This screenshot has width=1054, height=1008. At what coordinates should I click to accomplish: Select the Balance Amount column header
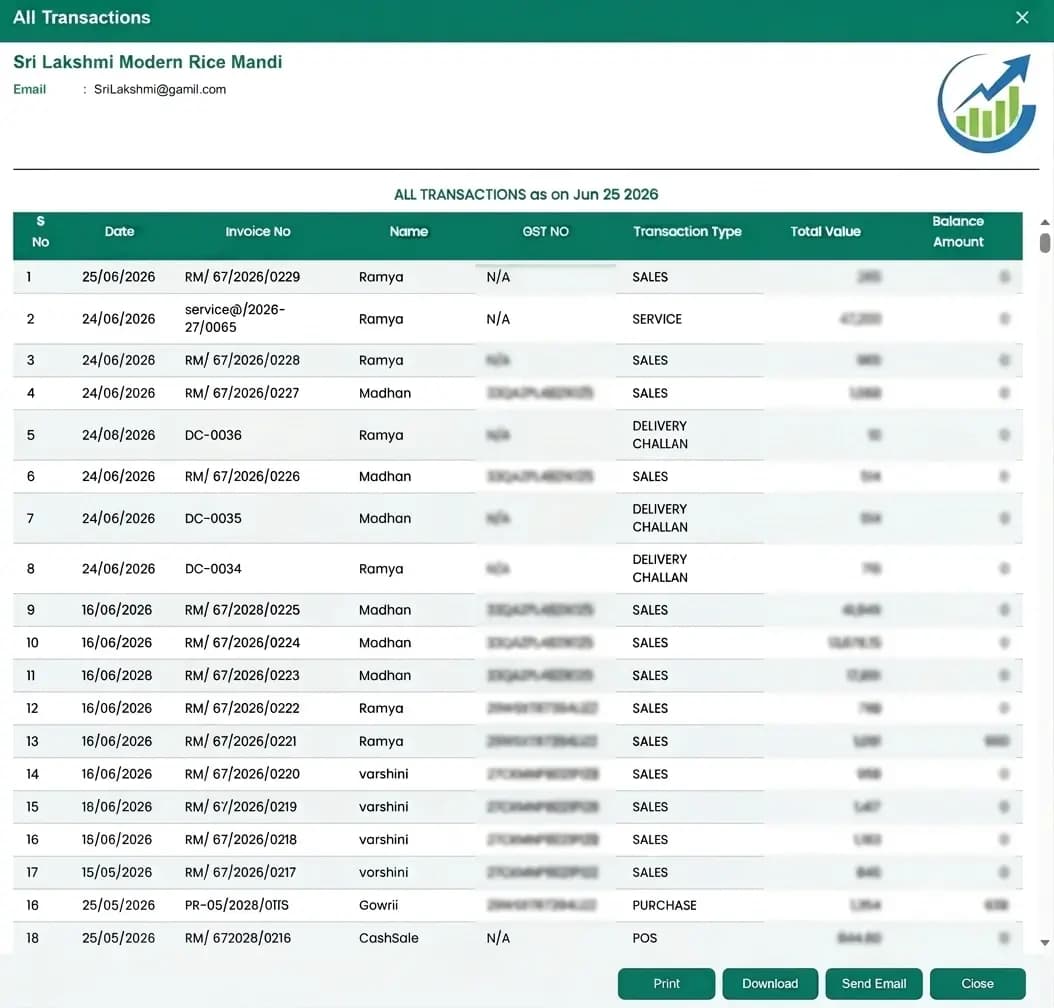point(957,231)
